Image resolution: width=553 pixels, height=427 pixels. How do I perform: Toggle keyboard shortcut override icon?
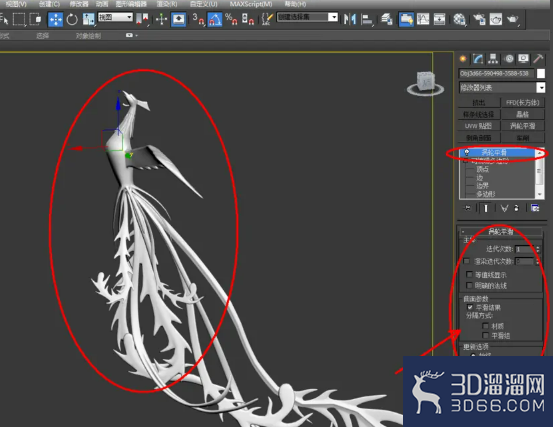tap(178, 19)
